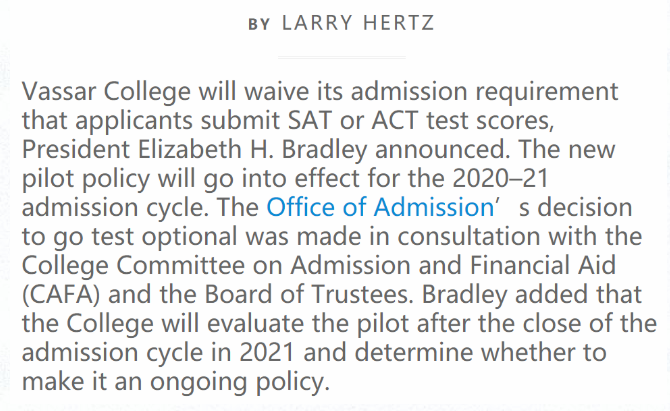Click the words "College Committee"
Viewport: 670px width, 411px height.
click(117, 265)
